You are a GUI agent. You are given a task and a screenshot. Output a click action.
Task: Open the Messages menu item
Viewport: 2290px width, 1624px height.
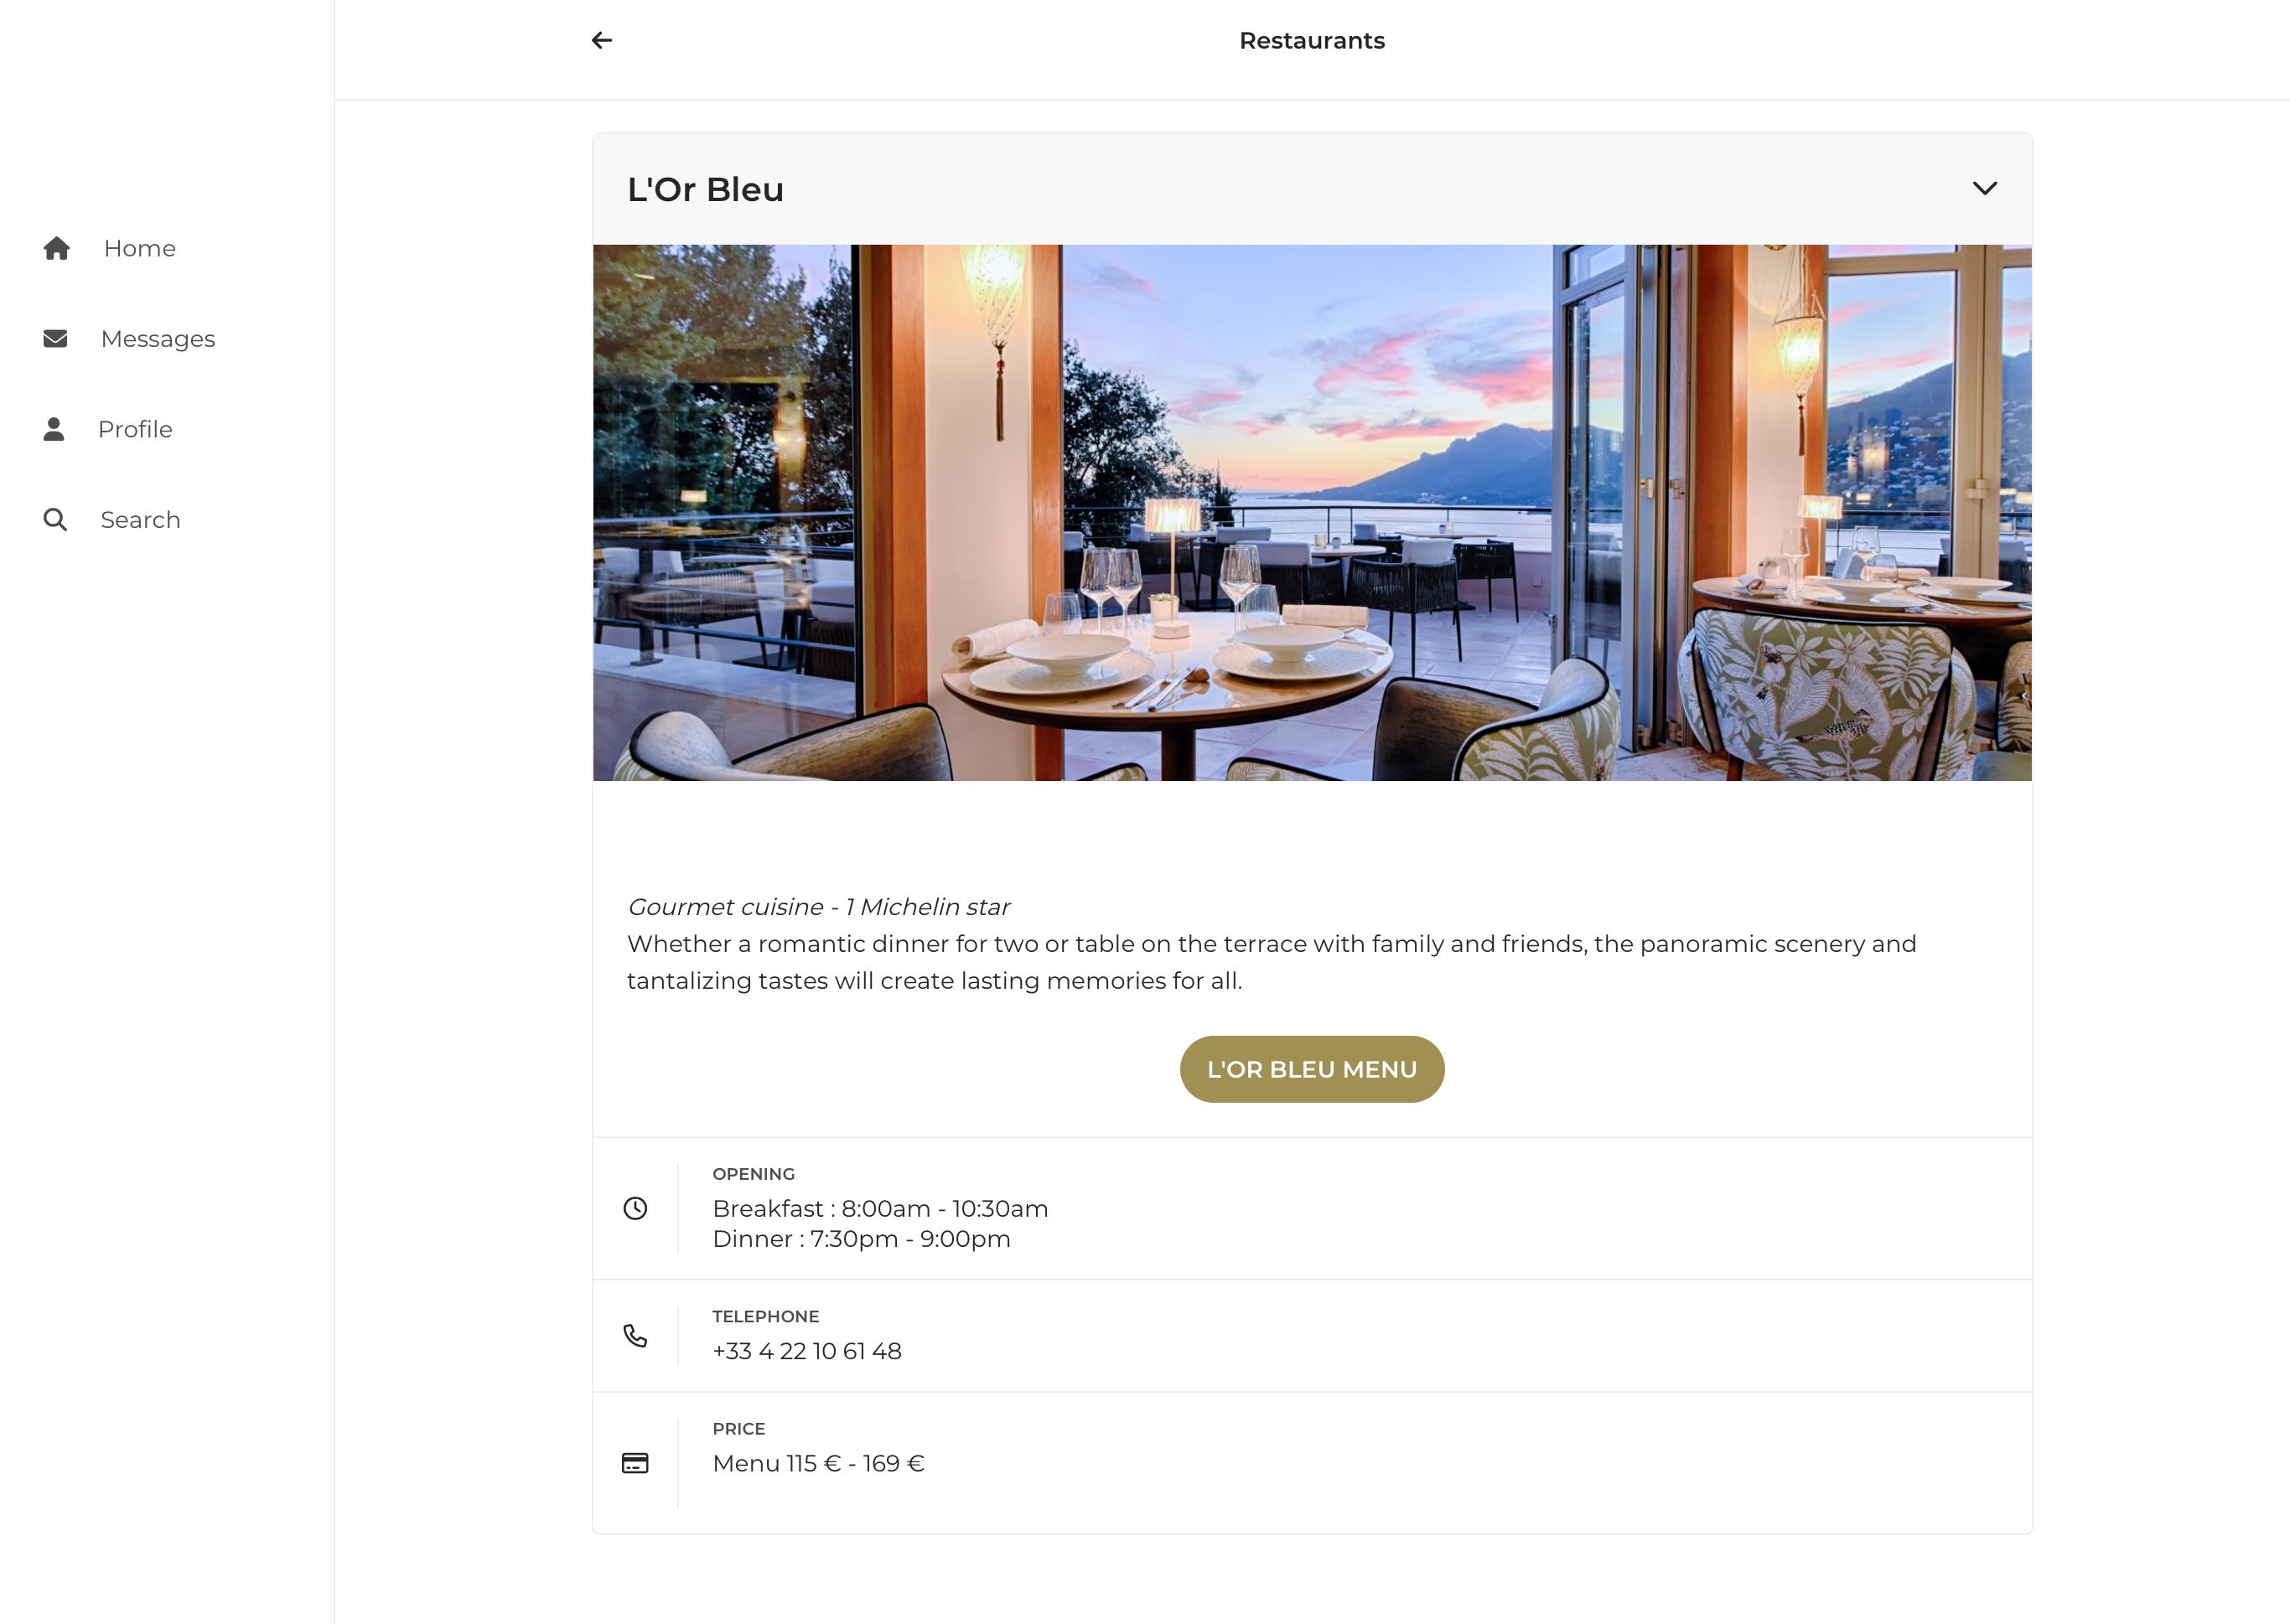tap(129, 339)
